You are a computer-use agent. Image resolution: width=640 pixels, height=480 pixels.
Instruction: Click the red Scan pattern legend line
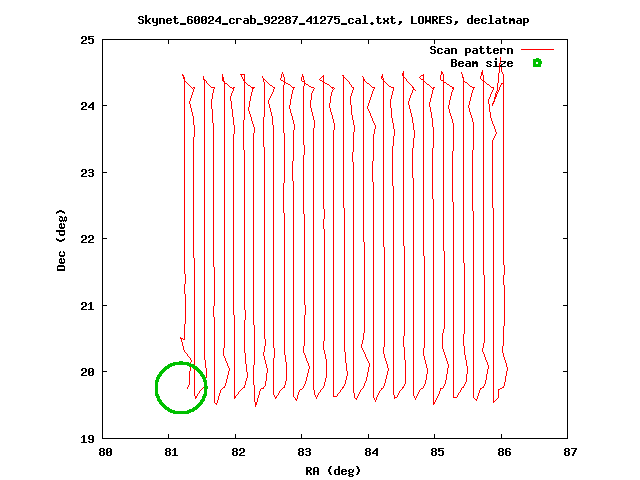[x=537, y=50]
